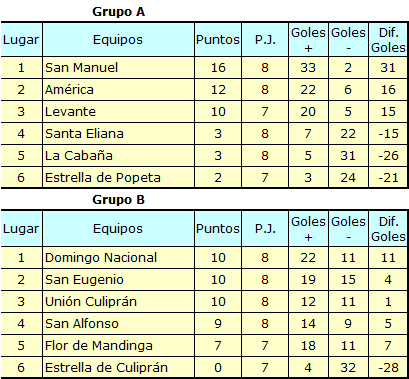Select San Manuel's goal difference of 31
This screenshot has width=409, height=379.
click(x=388, y=68)
